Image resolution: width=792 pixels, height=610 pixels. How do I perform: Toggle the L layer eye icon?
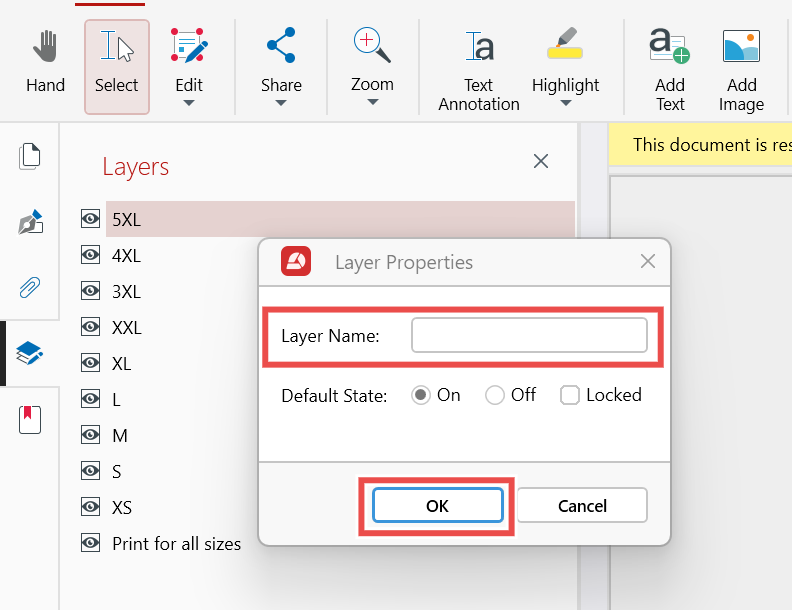click(90, 399)
